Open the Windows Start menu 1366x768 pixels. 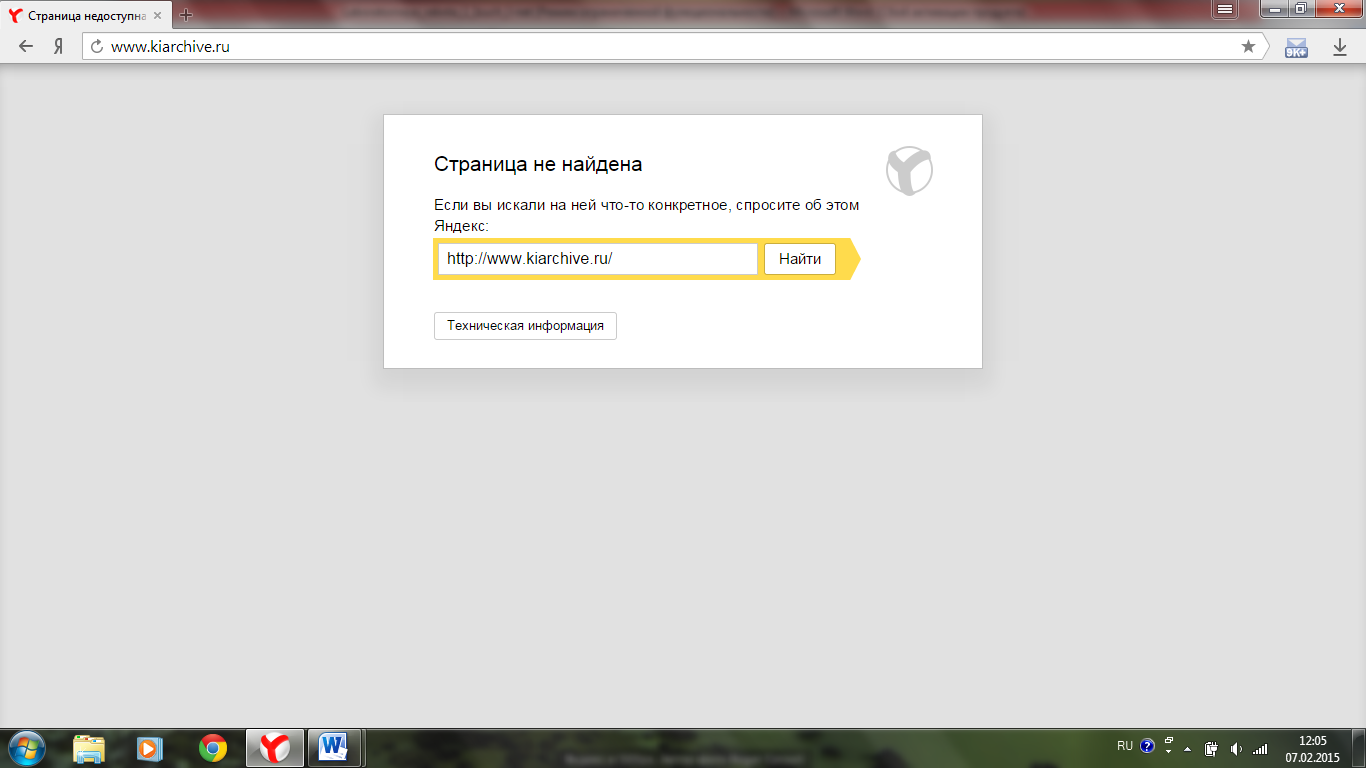[x=26, y=748]
